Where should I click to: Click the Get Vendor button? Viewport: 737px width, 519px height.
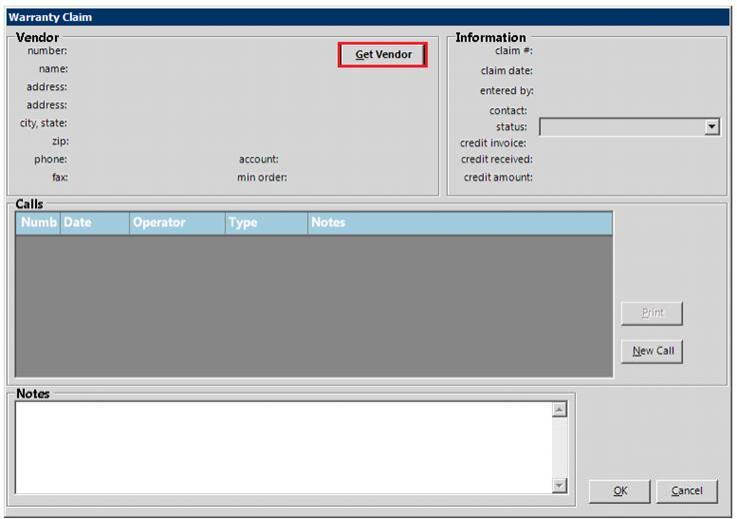pyautogui.click(x=383, y=55)
